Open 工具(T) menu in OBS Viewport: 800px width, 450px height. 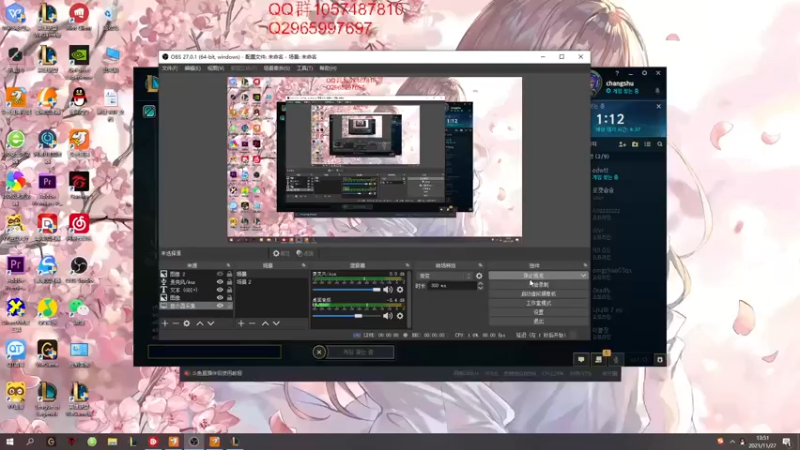305,68
